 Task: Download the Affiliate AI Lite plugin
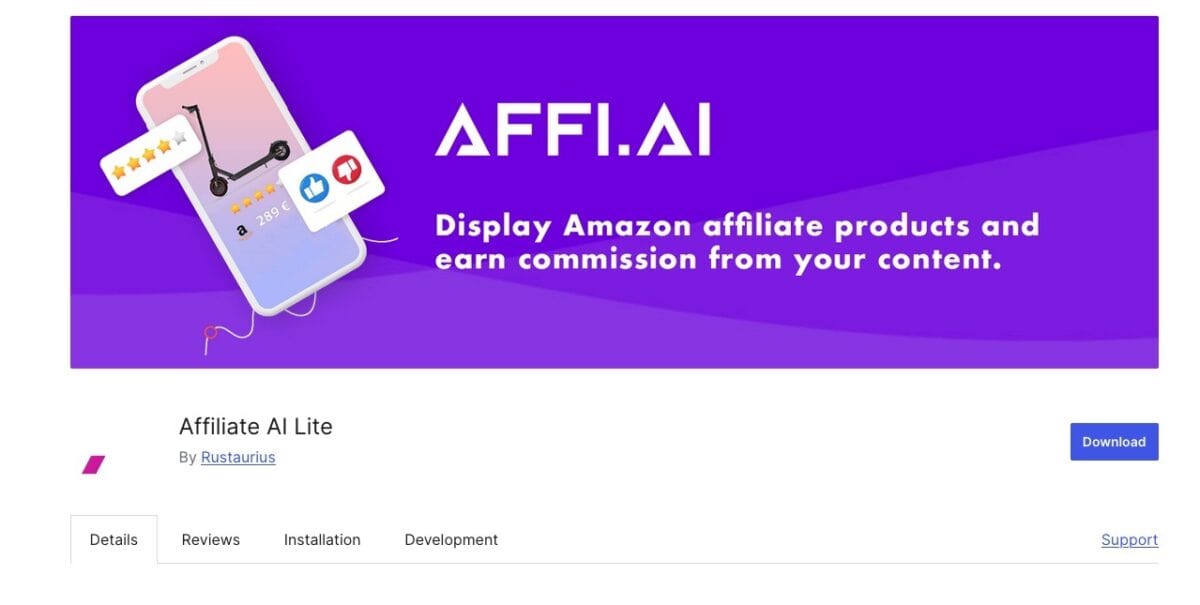(1113, 441)
